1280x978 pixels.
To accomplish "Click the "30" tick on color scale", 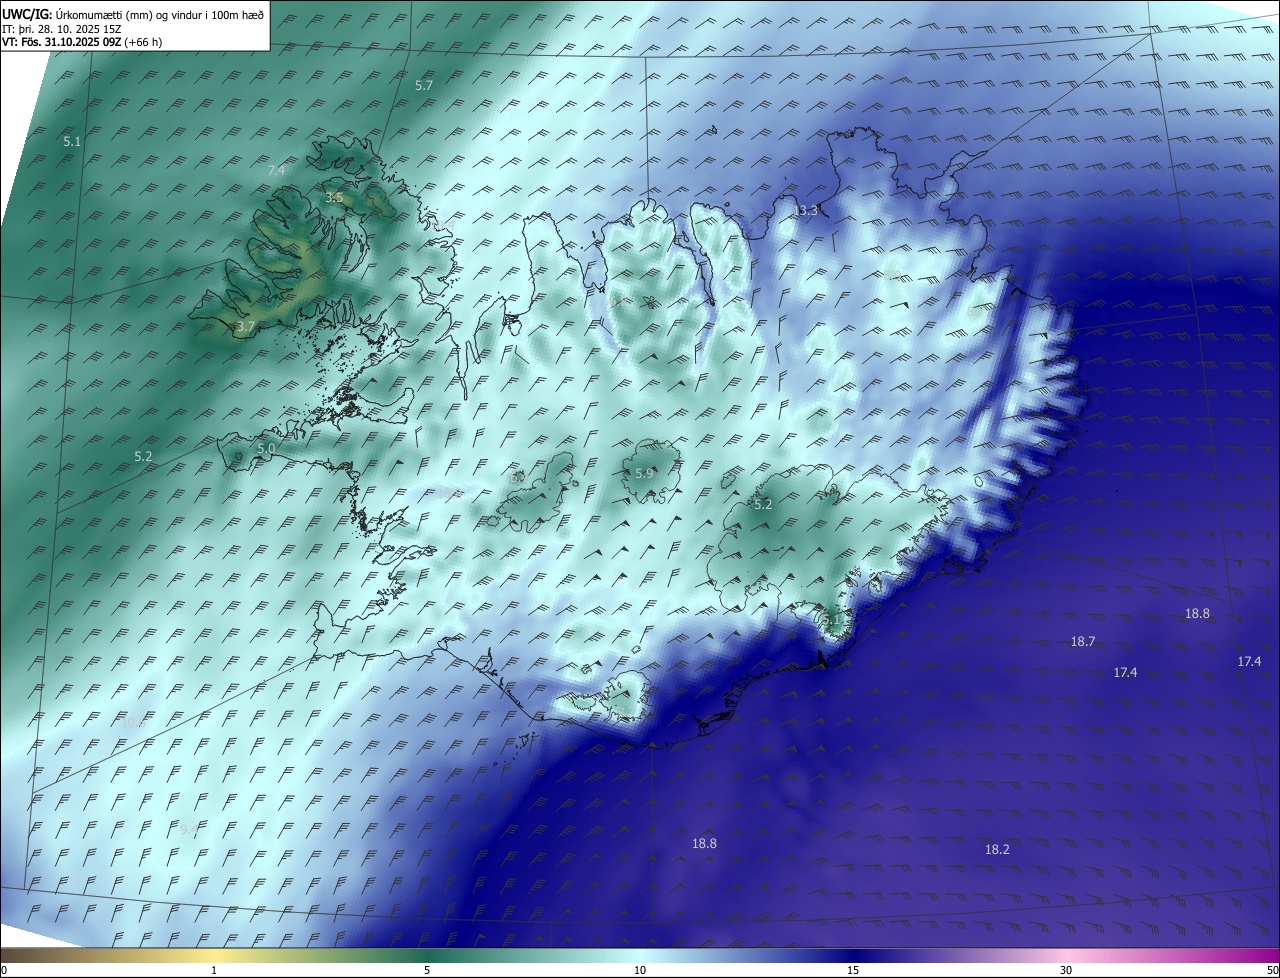I will (x=1066, y=970).
